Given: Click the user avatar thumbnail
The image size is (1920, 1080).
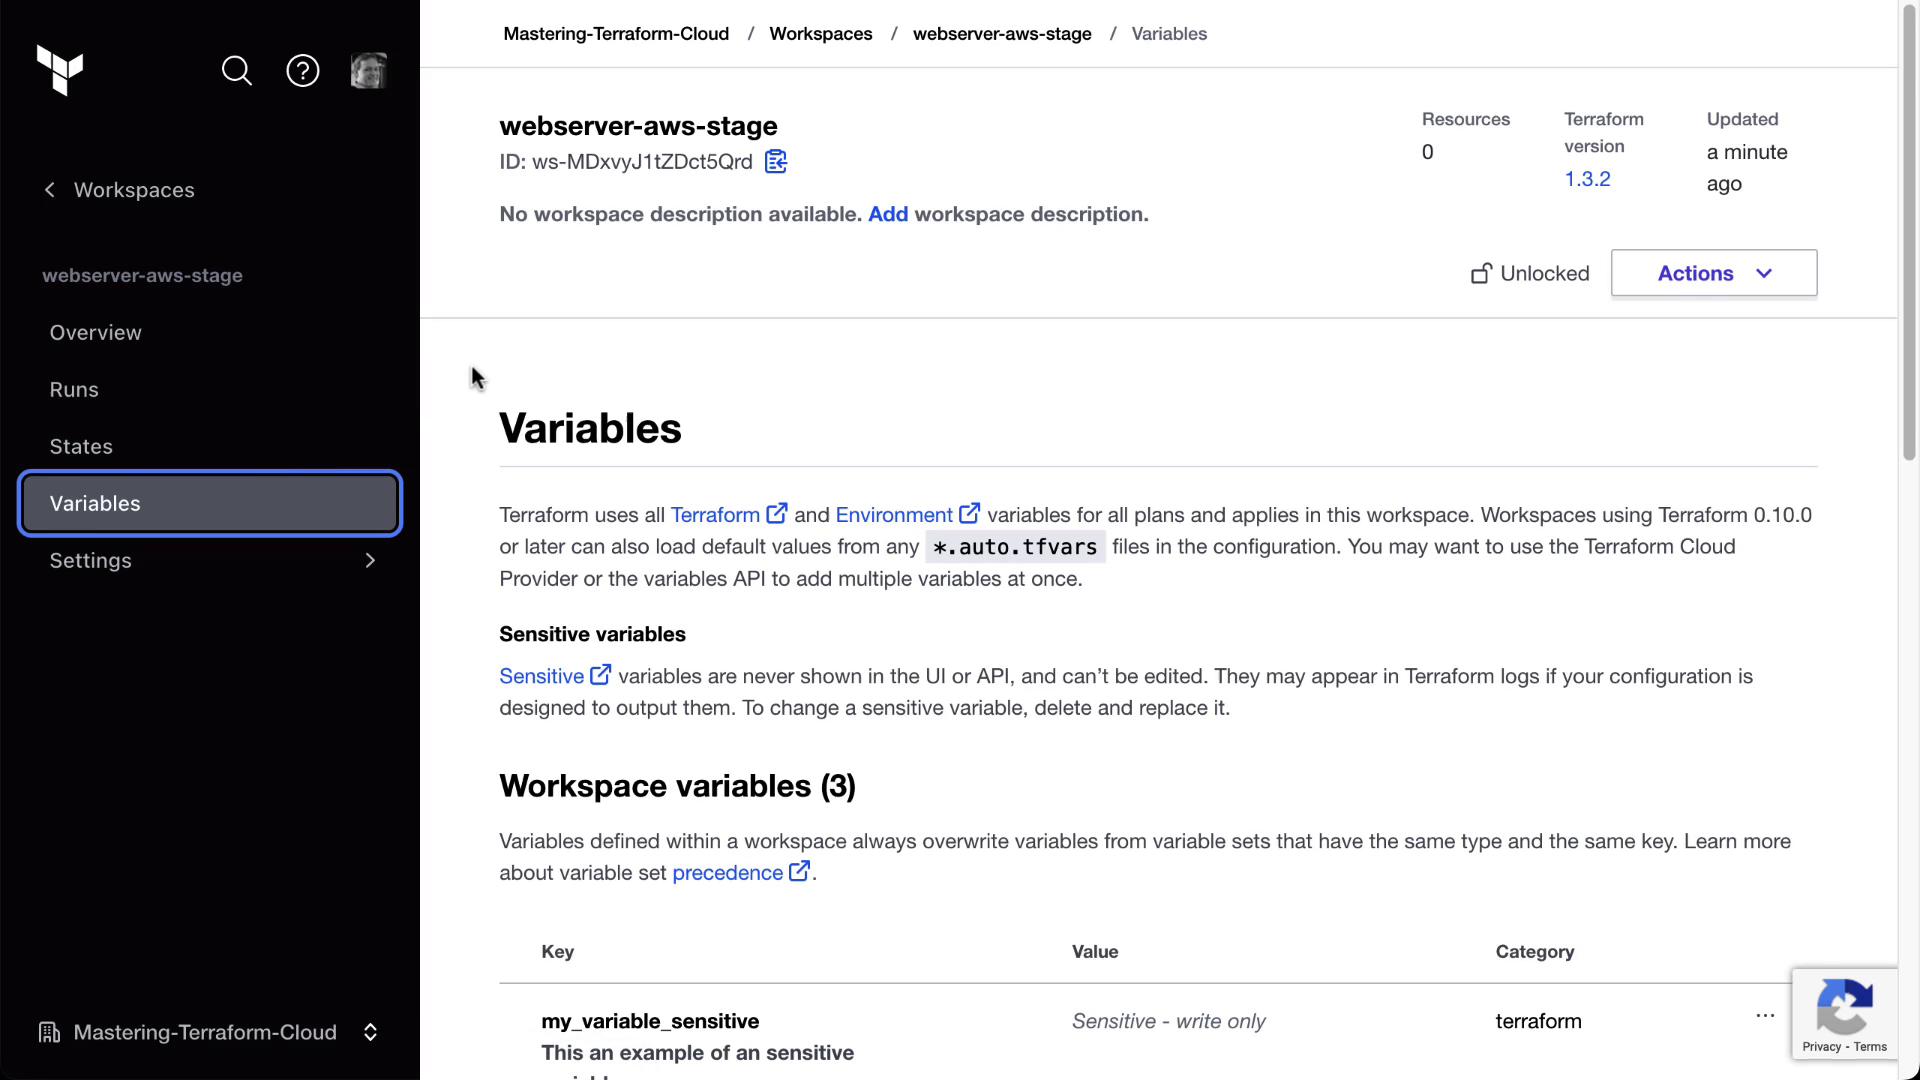Looking at the screenshot, I should pyautogui.click(x=369, y=71).
